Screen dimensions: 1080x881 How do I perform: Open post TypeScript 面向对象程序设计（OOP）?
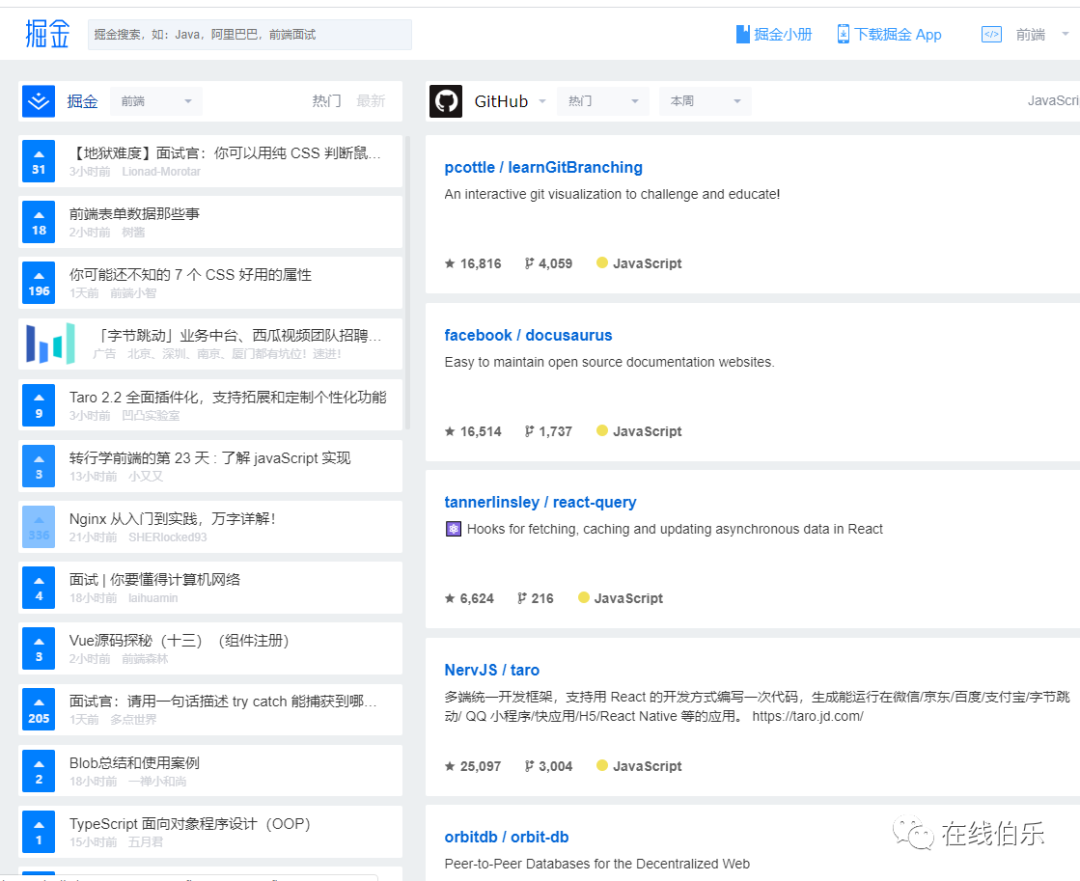[190, 824]
